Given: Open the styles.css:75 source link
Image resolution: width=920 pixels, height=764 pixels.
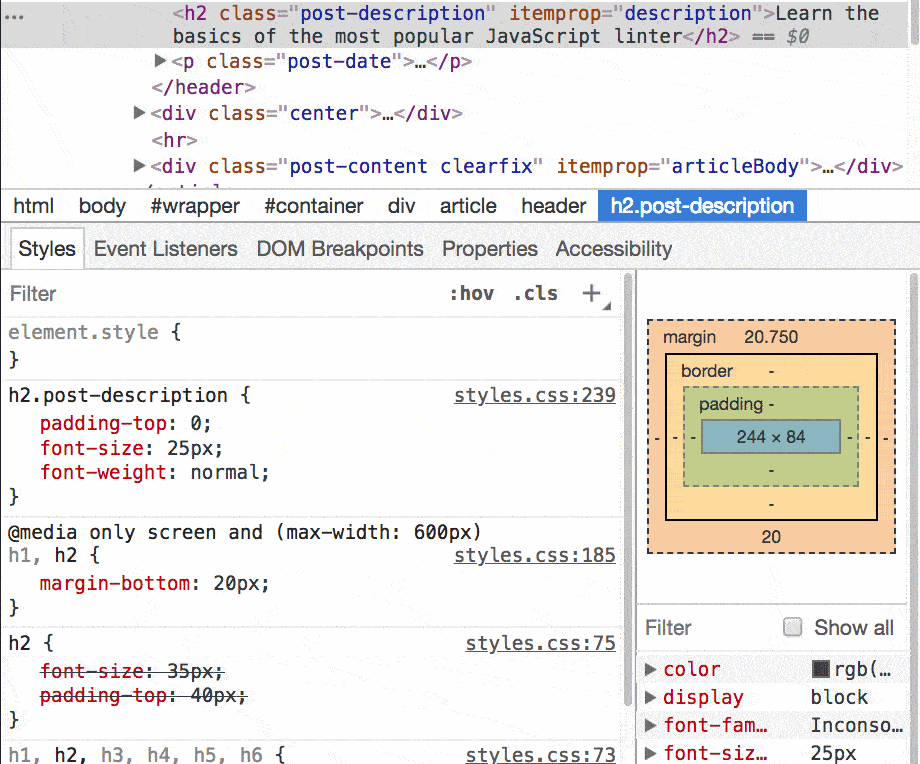Looking at the screenshot, I should 540,643.
